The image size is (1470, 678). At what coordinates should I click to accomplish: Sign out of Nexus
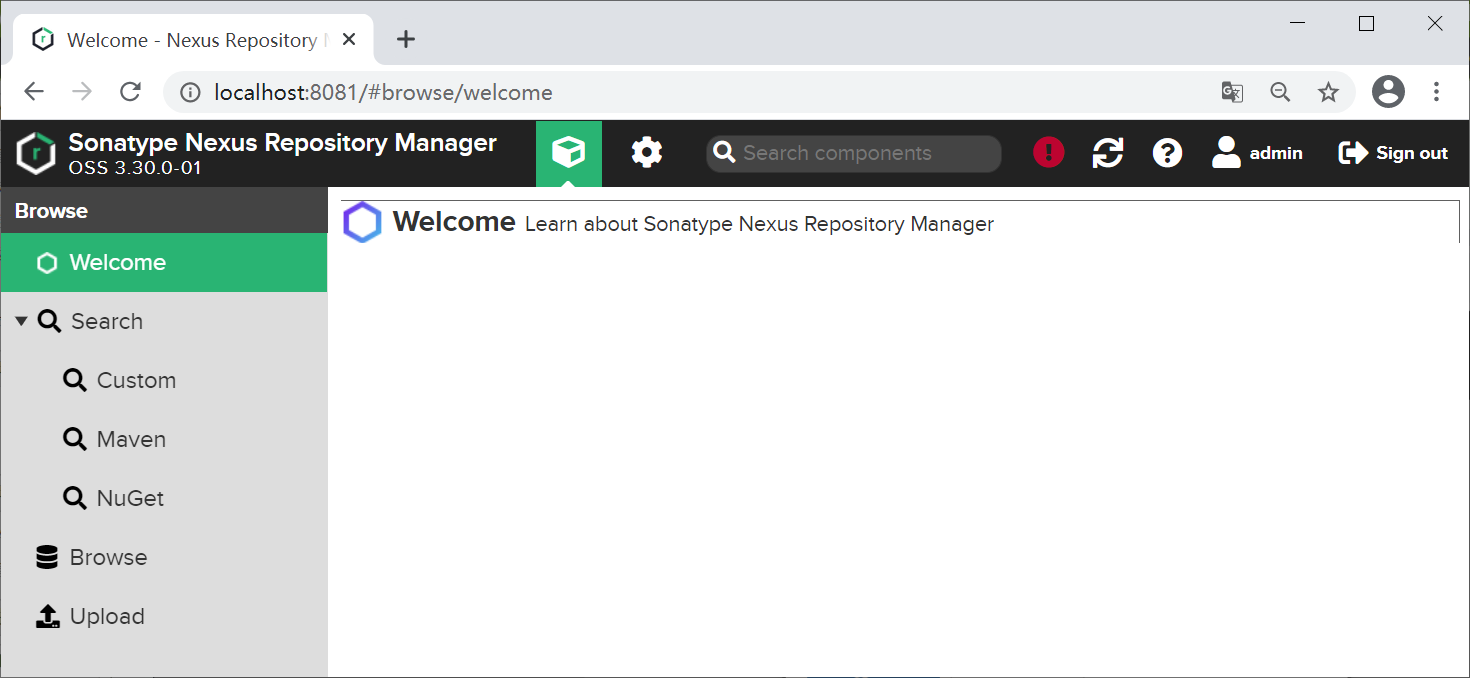click(x=1393, y=153)
